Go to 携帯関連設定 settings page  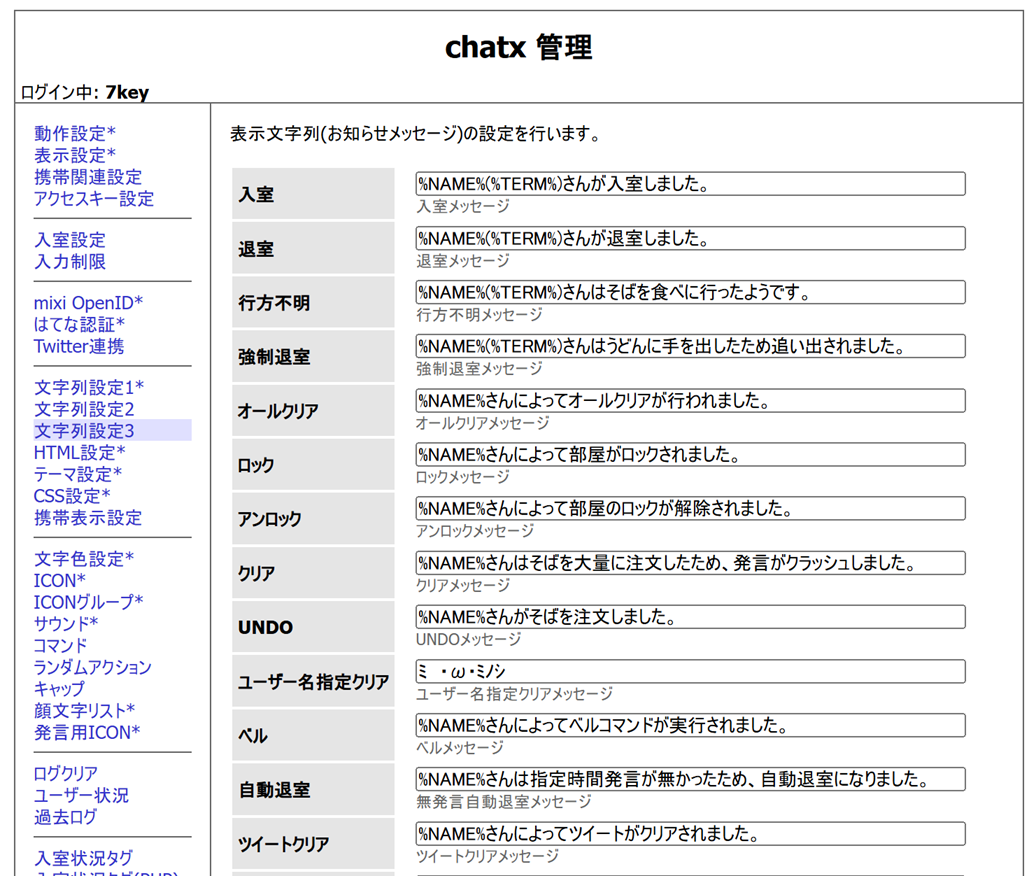(x=88, y=177)
